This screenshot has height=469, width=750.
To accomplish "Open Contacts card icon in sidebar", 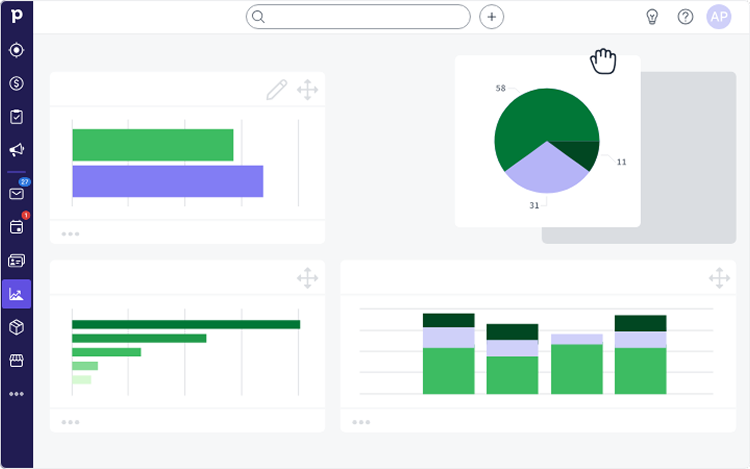I will [16, 261].
